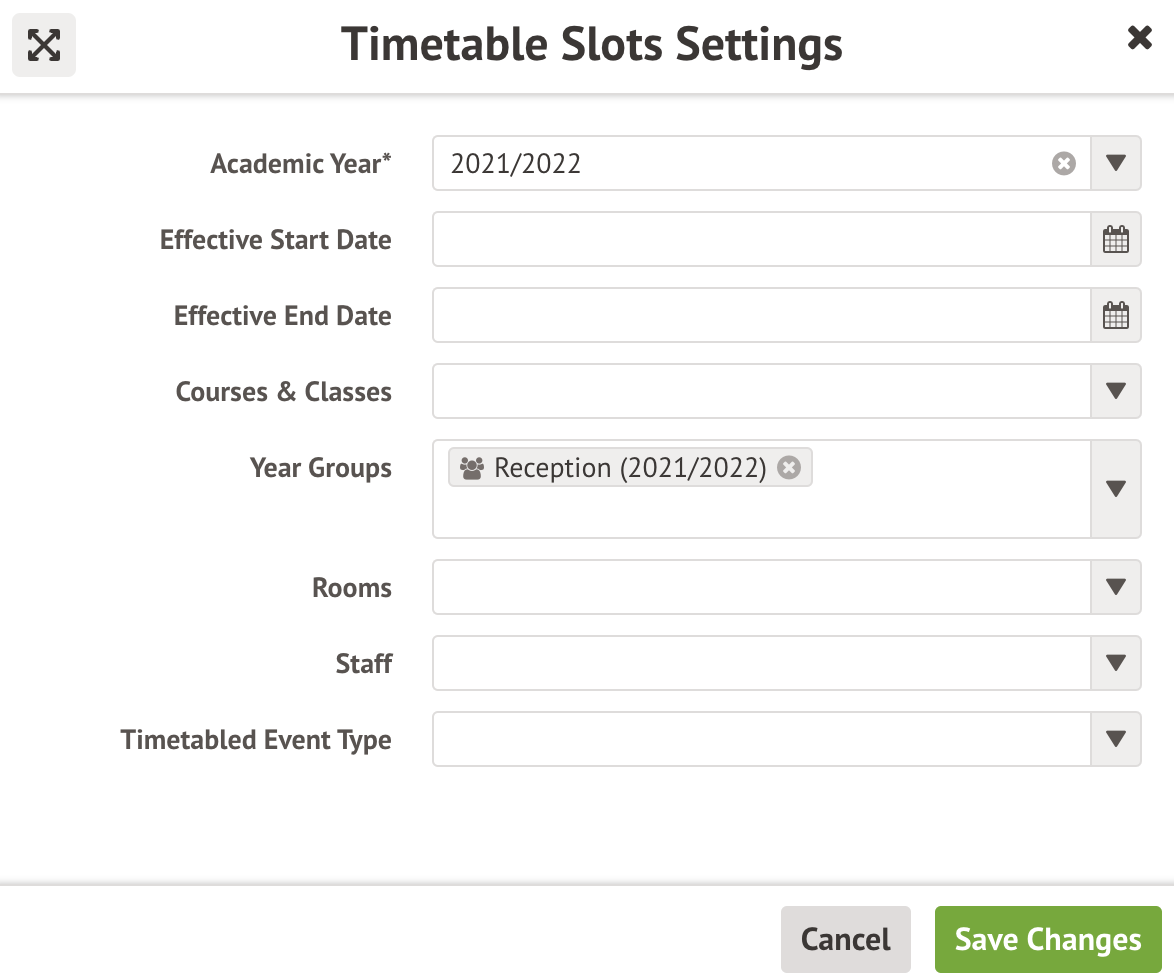
Task: Expand the Year Groups dropdown arrow
Action: click(1116, 489)
